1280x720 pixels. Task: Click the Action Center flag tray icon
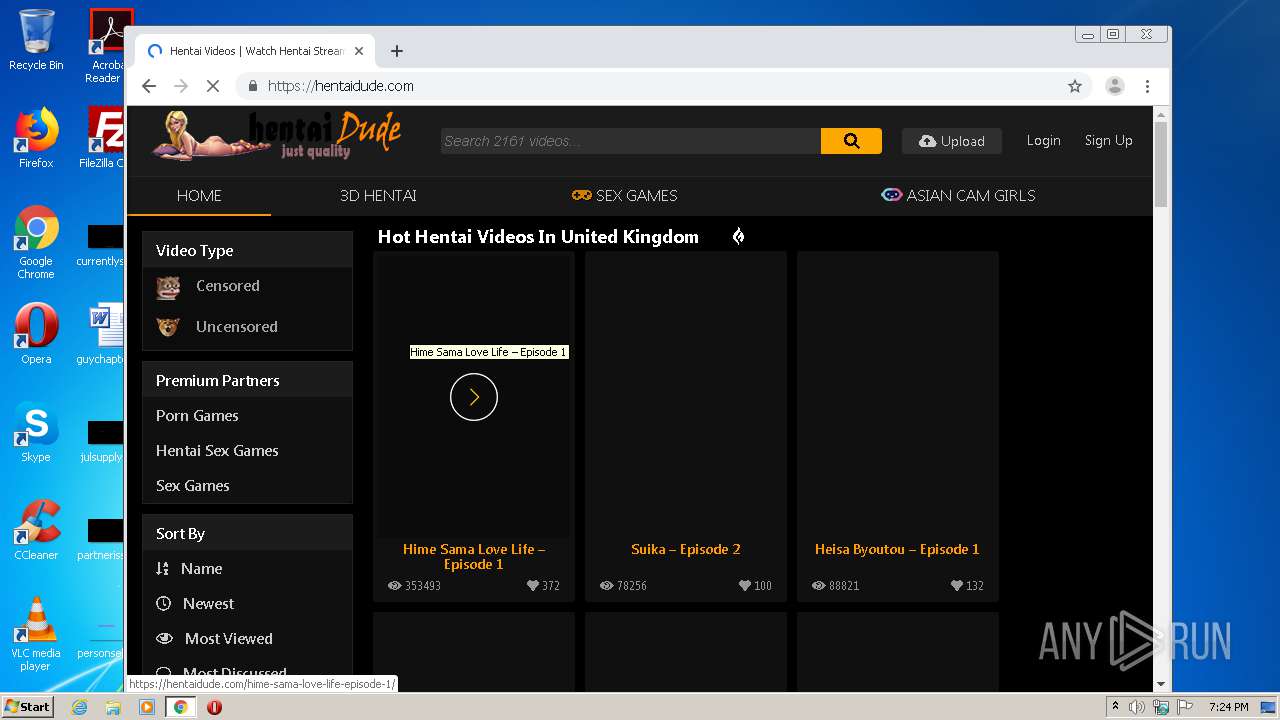(1184, 707)
